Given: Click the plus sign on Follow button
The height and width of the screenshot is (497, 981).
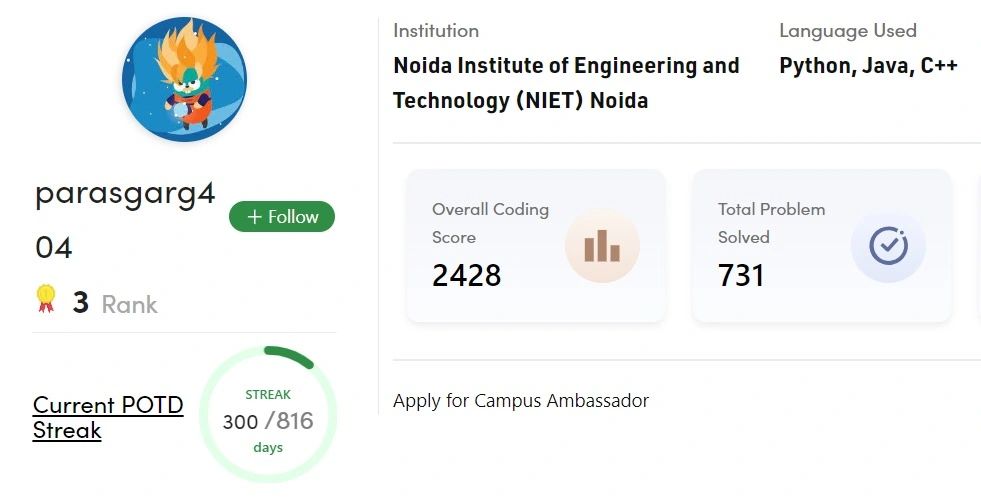Looking at the screenshot, I should (254, 217).
